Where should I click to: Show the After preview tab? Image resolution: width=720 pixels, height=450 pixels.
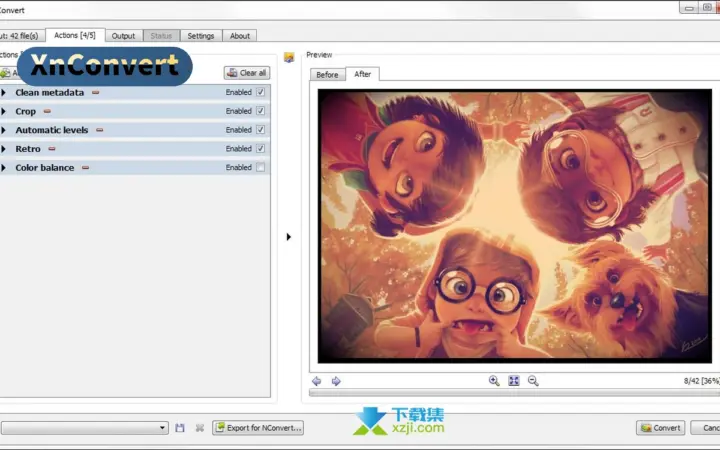click(x=362, y=74)
